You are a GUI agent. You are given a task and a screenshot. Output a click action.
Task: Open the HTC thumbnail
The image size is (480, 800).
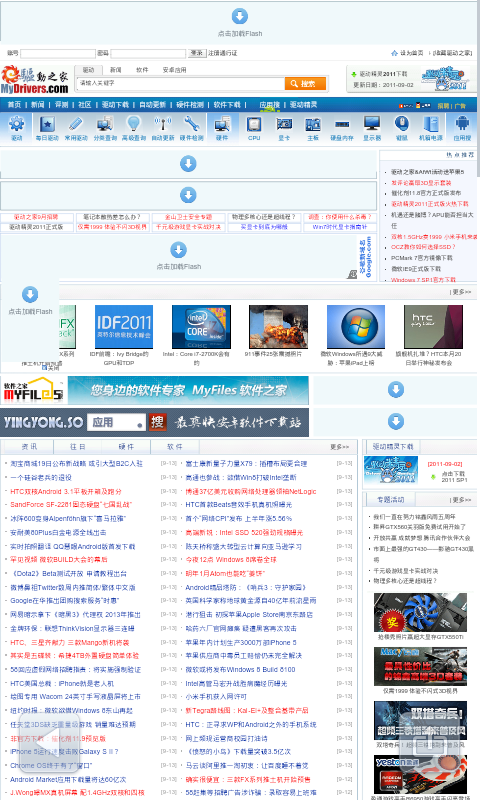(433, 327)
